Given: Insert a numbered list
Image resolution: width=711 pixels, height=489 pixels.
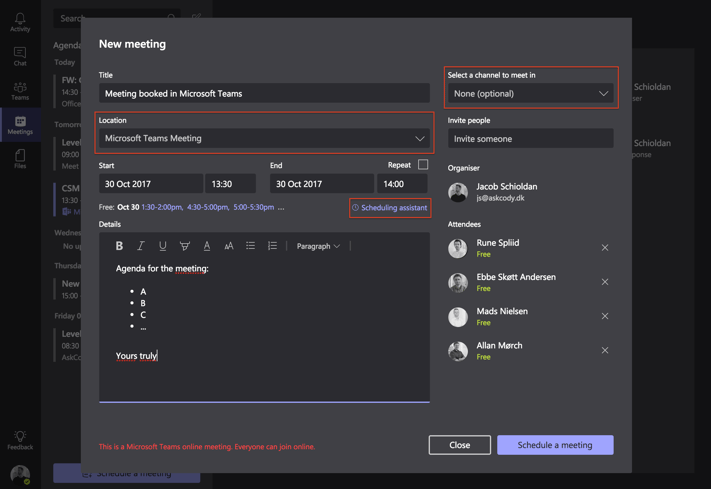Looking at the screenshot, I should click(272, 246).
